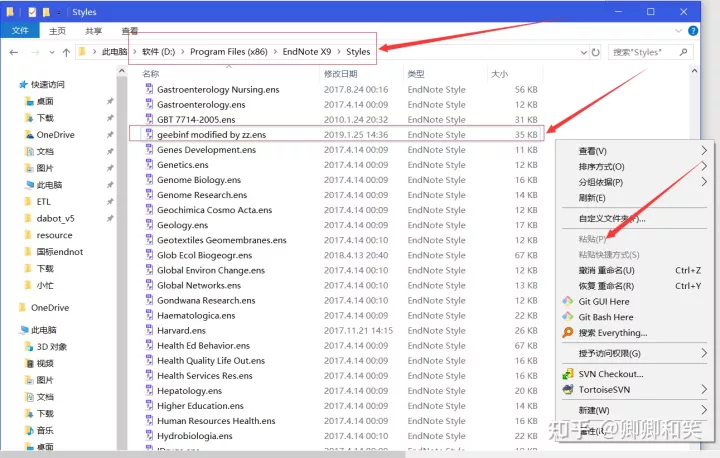Click the breadcrumb arrow after EndNote X9
The width and height of the screenshot is (720, 458).
click(x=339, y=52)
